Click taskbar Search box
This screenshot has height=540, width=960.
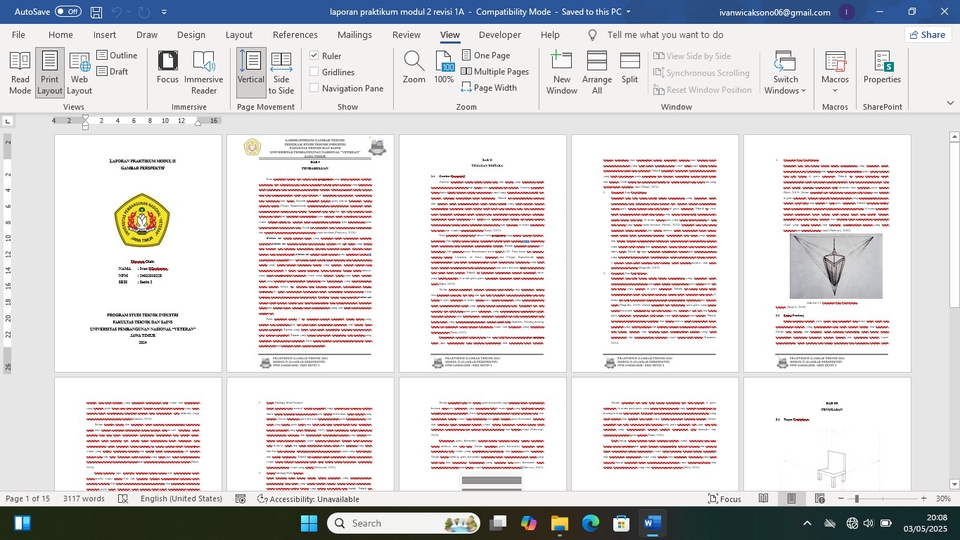[x=404, y=523]
